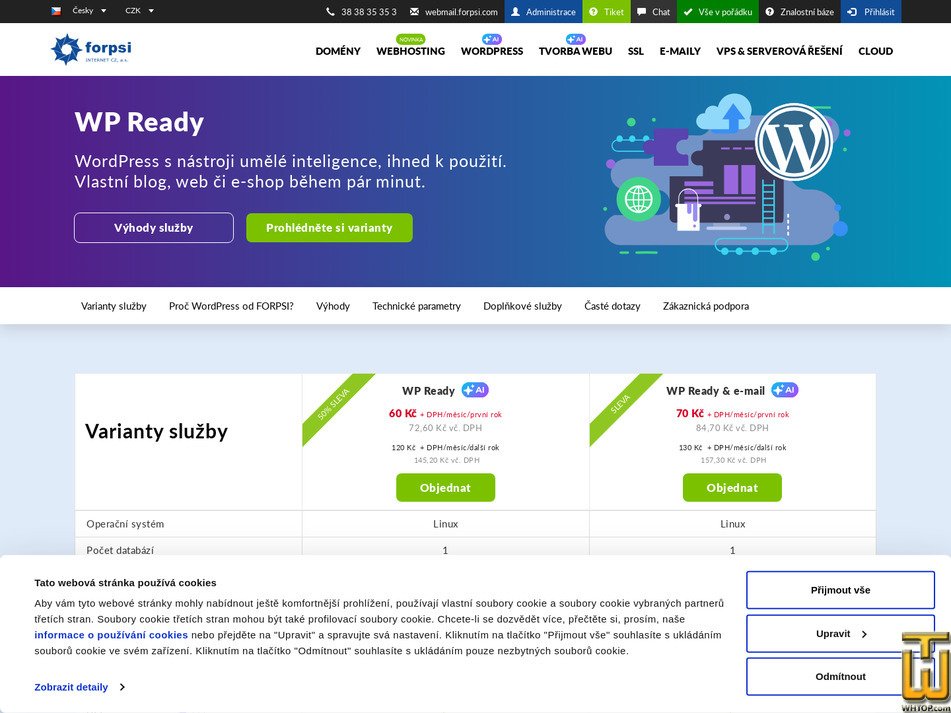The height and width of the screenshot is (713, 951).
Task: Open the WEBHOSTING menu item
Action: click(x=410, y=51)
